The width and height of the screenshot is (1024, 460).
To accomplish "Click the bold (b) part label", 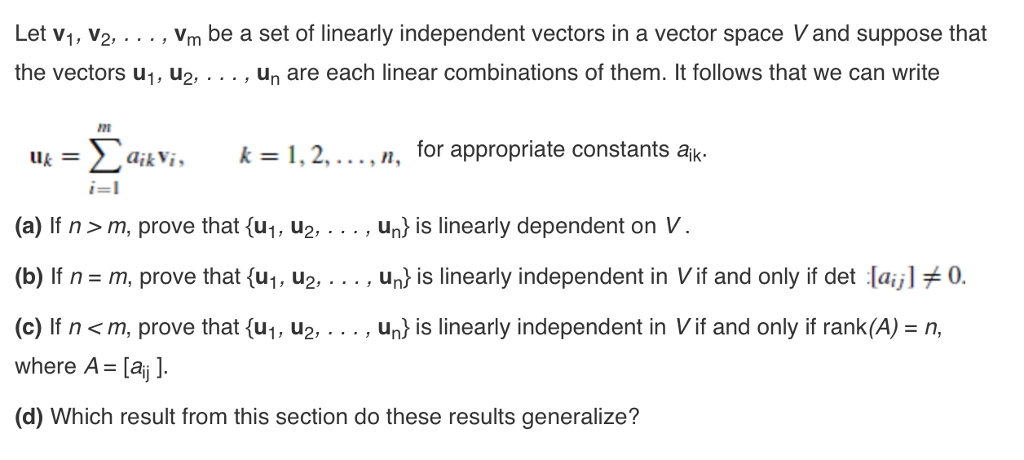I will pos(27,275).
